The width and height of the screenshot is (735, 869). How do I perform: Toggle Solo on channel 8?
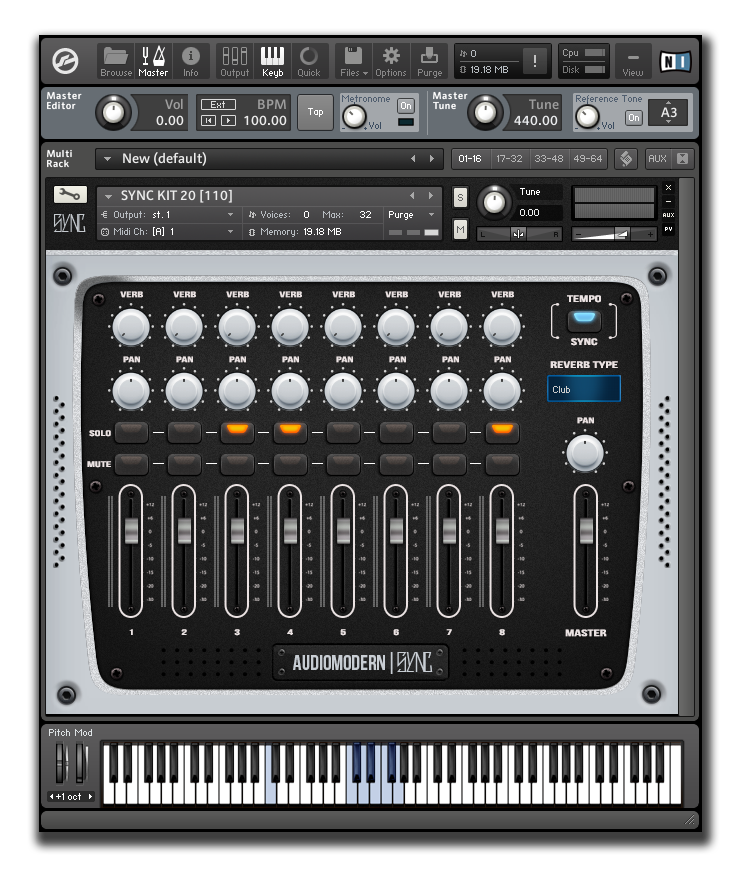[502, 431]
